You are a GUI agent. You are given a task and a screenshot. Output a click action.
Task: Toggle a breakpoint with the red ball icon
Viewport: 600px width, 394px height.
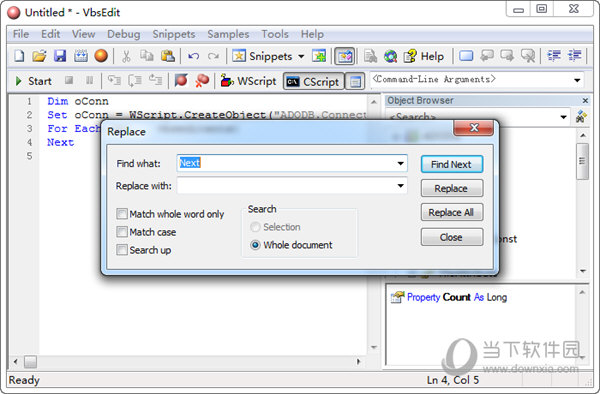click(181, 80)
